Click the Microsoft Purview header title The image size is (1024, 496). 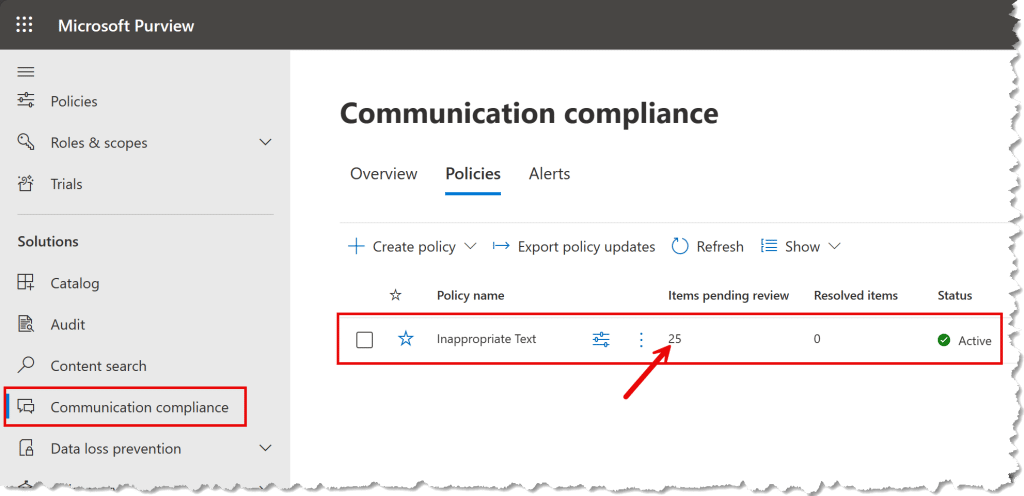pos(126,26)
